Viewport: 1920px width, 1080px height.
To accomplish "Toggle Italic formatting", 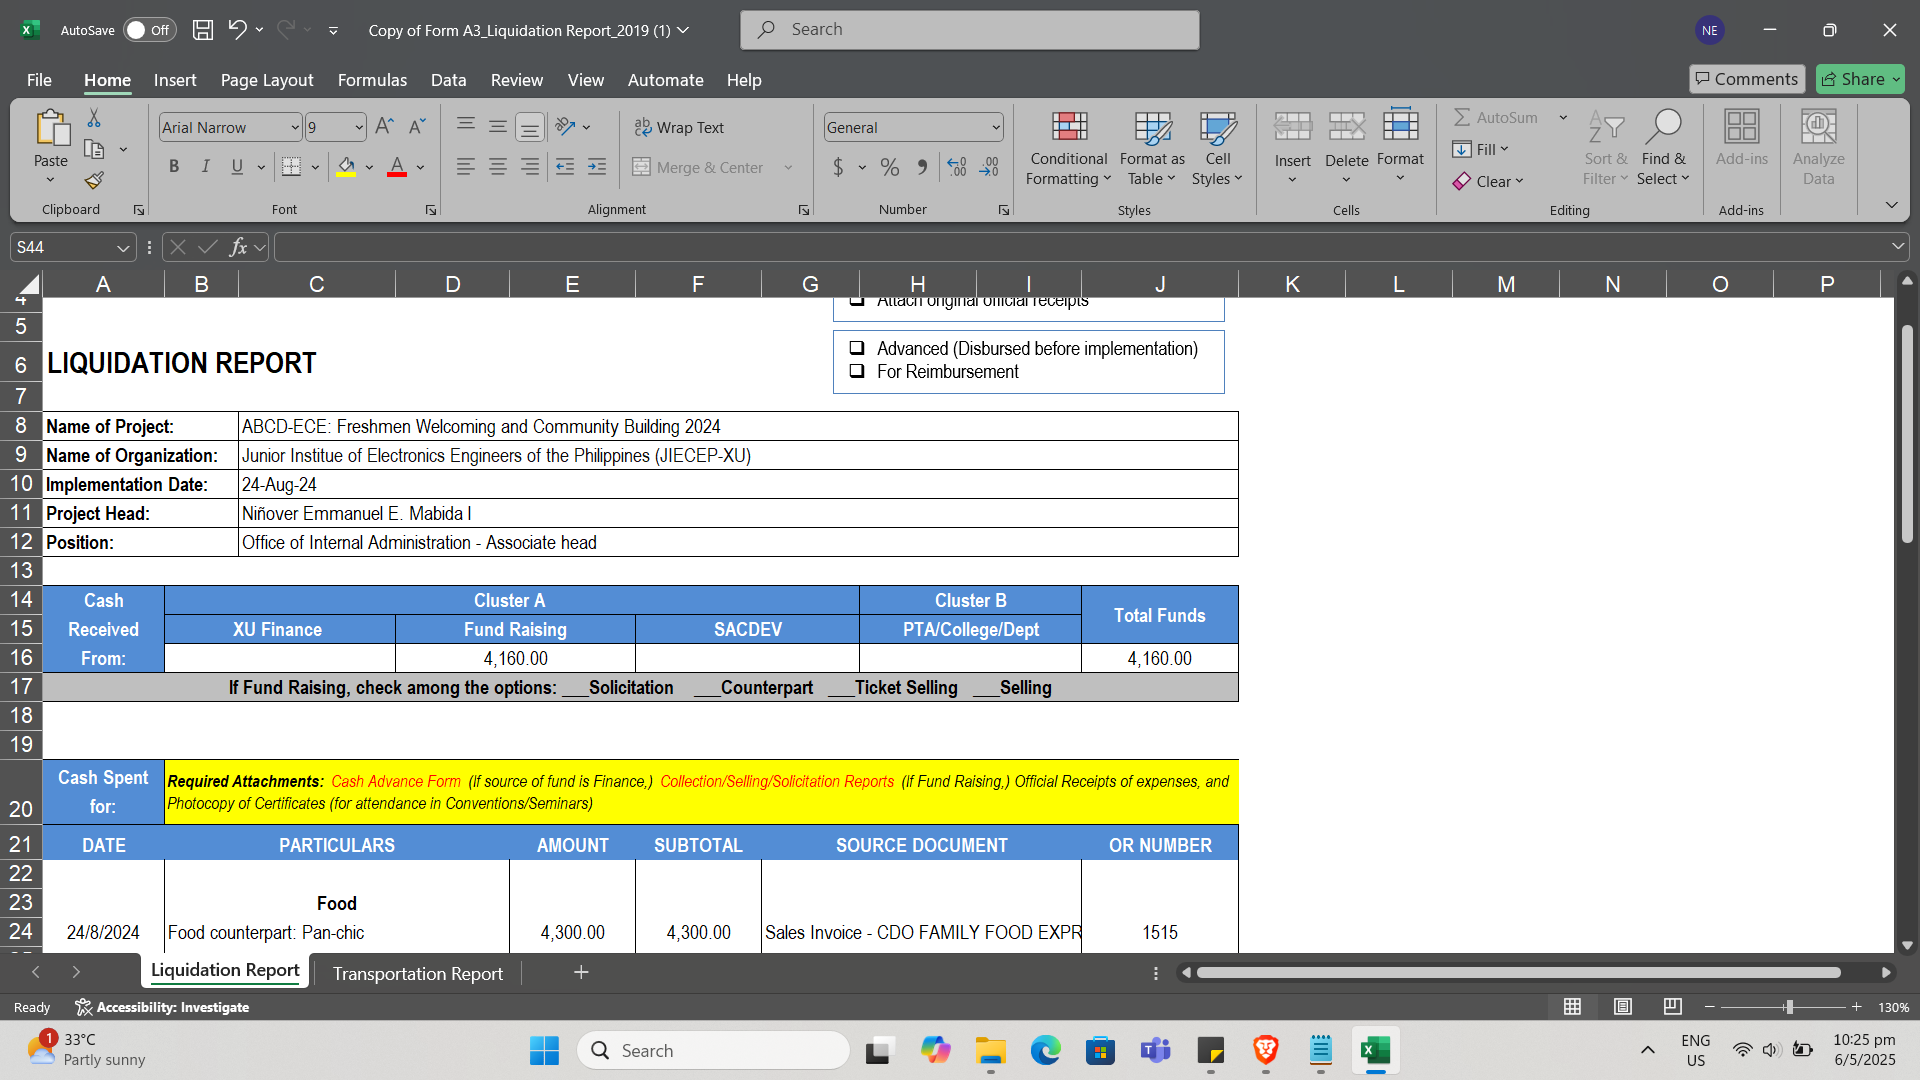I will (205, 167).
